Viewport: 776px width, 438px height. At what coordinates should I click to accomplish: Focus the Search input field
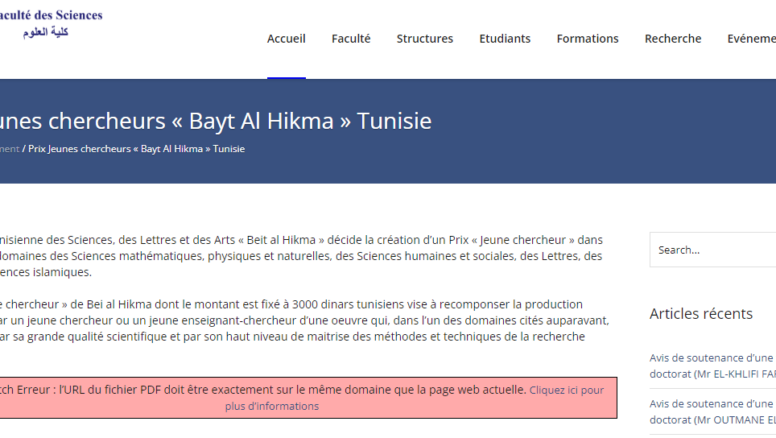[713, 250]
